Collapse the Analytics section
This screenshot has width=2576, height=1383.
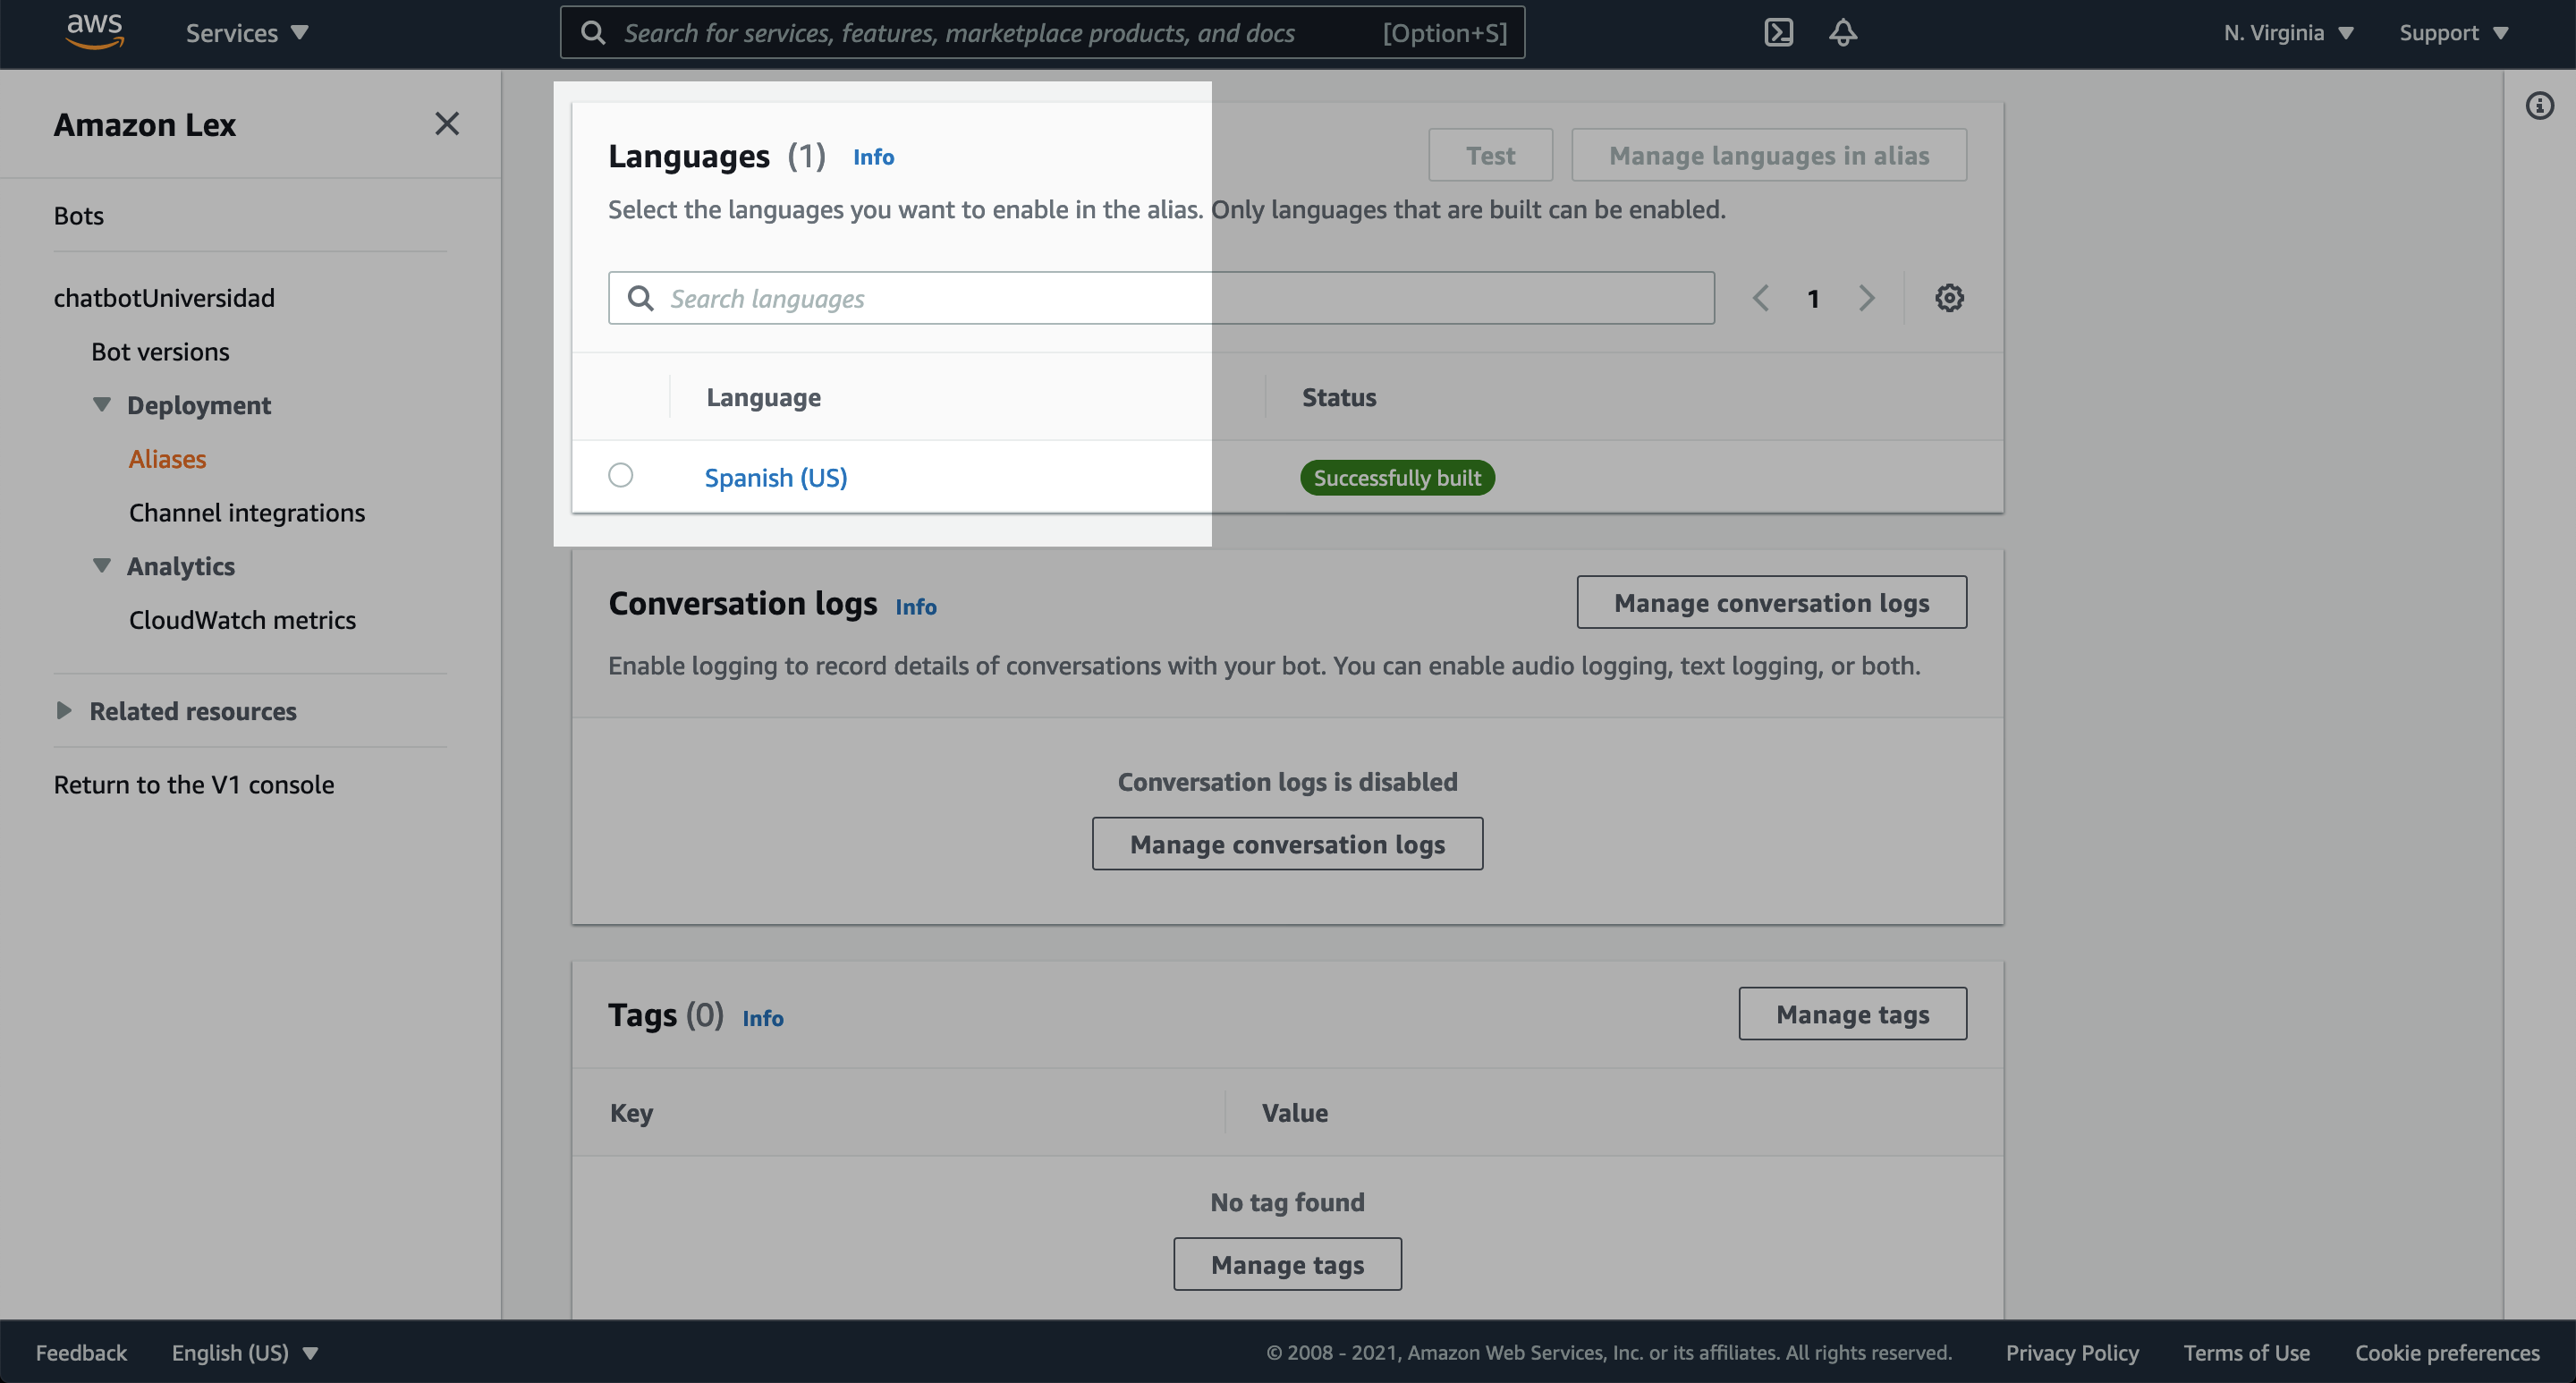(102, 566)
